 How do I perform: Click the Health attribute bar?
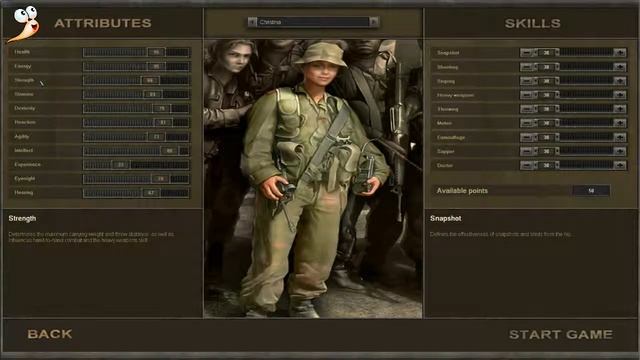tap(136, 52)
